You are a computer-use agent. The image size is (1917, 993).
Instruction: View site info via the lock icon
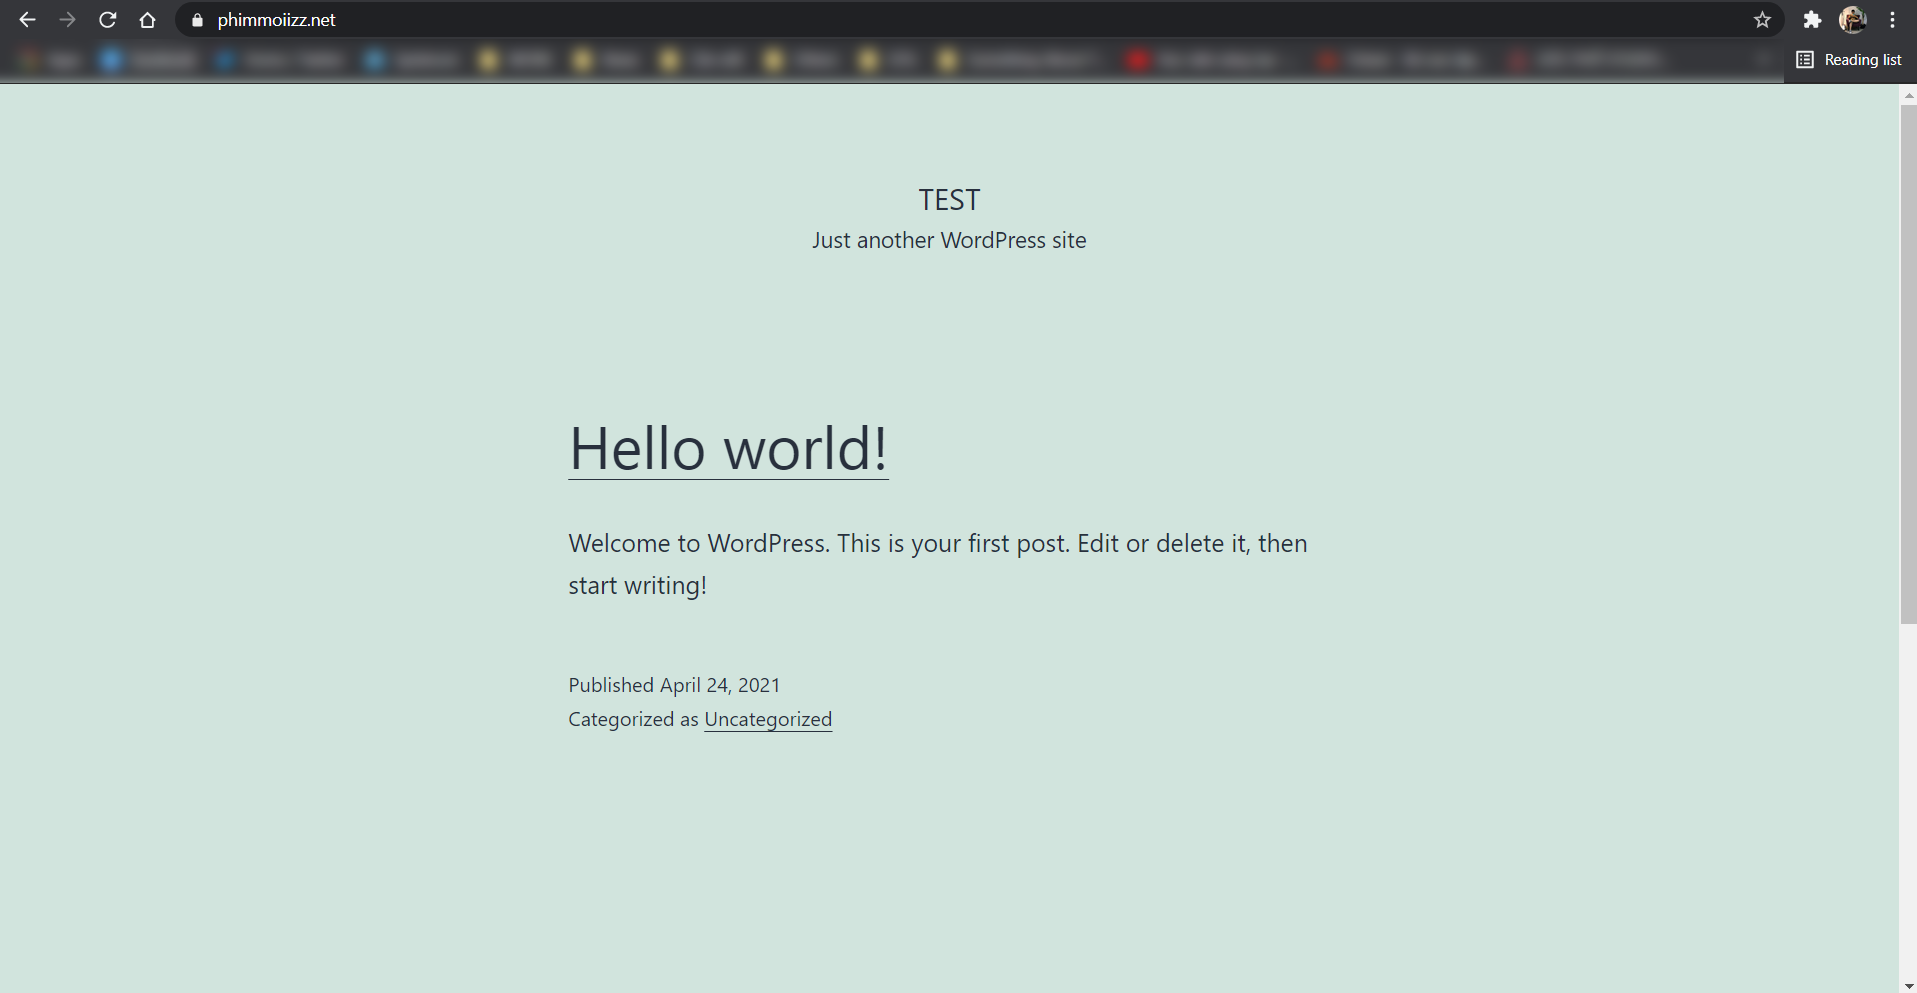[x=197, y=20]
